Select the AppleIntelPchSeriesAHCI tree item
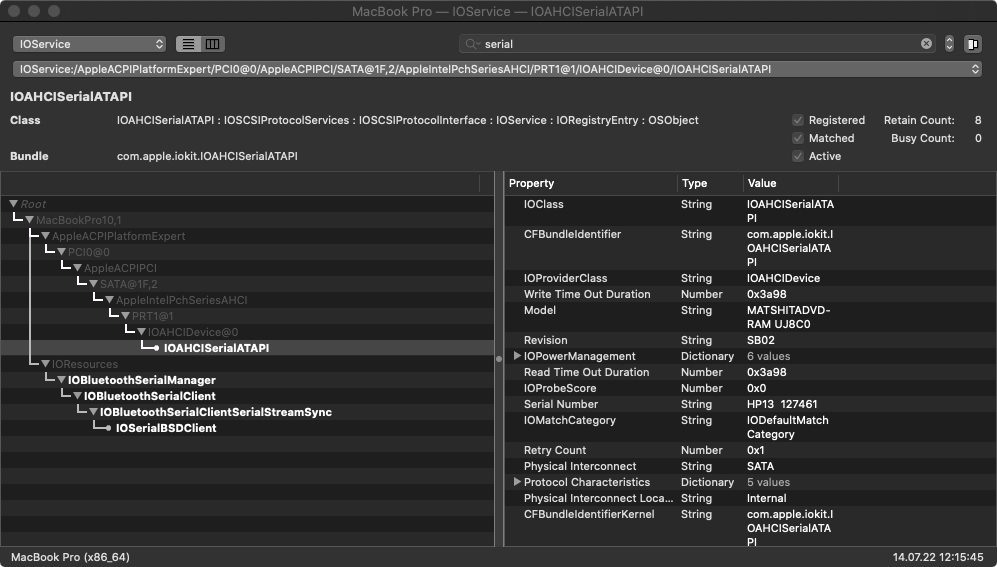This screenshot has height=567, width=997. (x=182, y=299)
